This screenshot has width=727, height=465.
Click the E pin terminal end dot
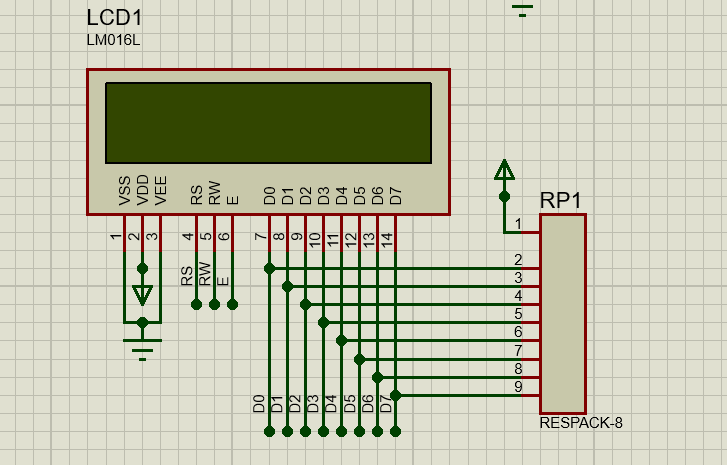click(x=233, y=304)
